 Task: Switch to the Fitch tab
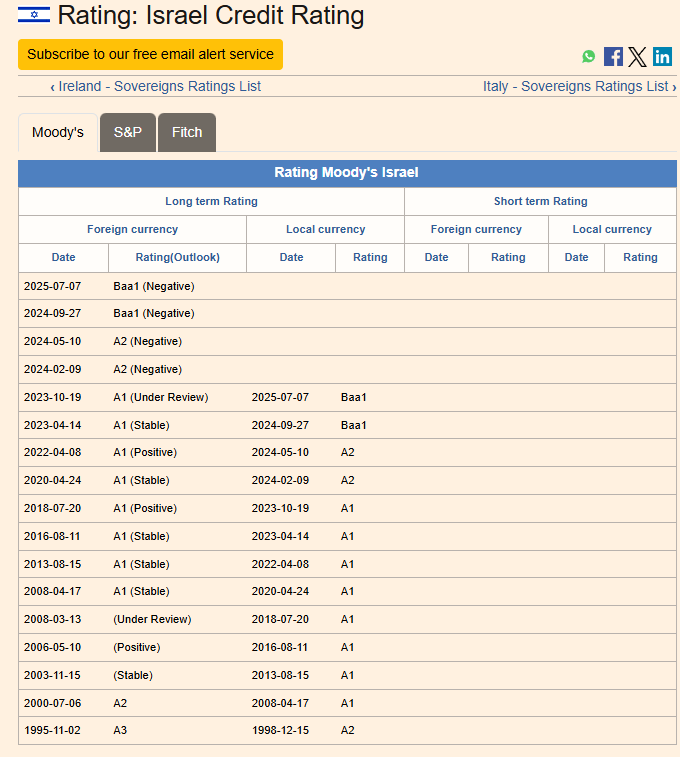[x=187, y=132]
